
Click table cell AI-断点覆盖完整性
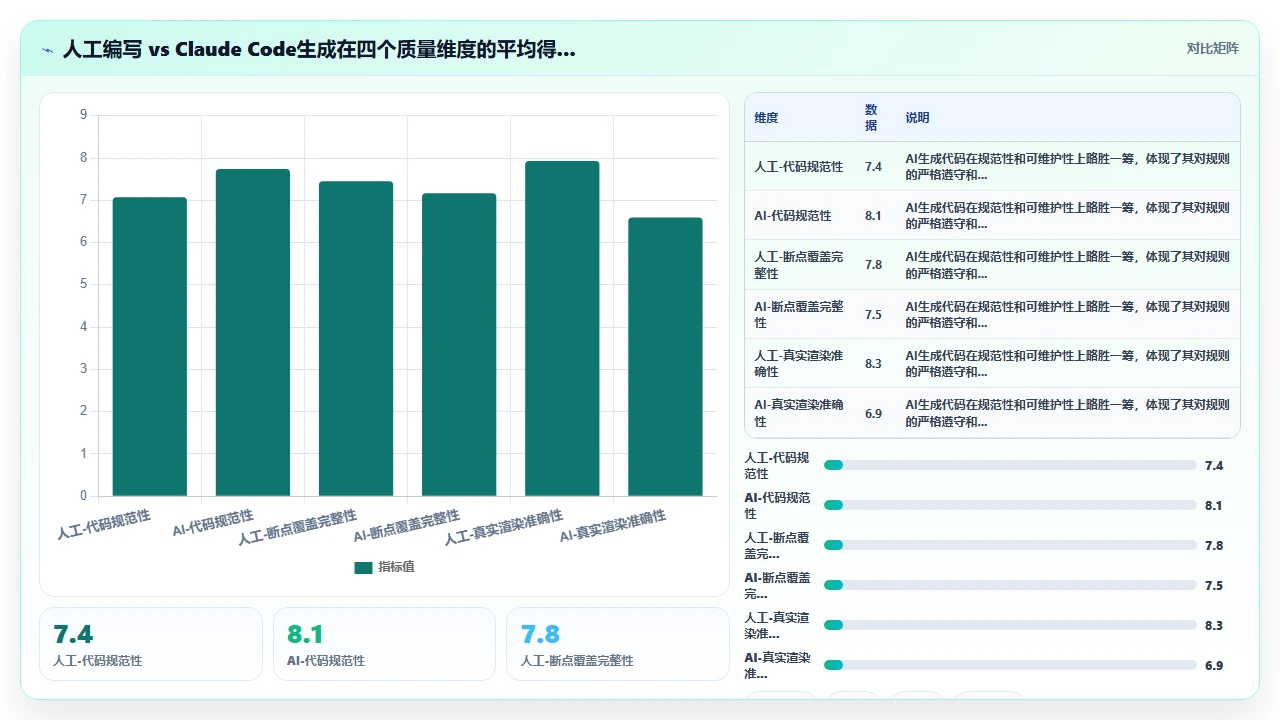pyautogui.click(x=799, y=314)
